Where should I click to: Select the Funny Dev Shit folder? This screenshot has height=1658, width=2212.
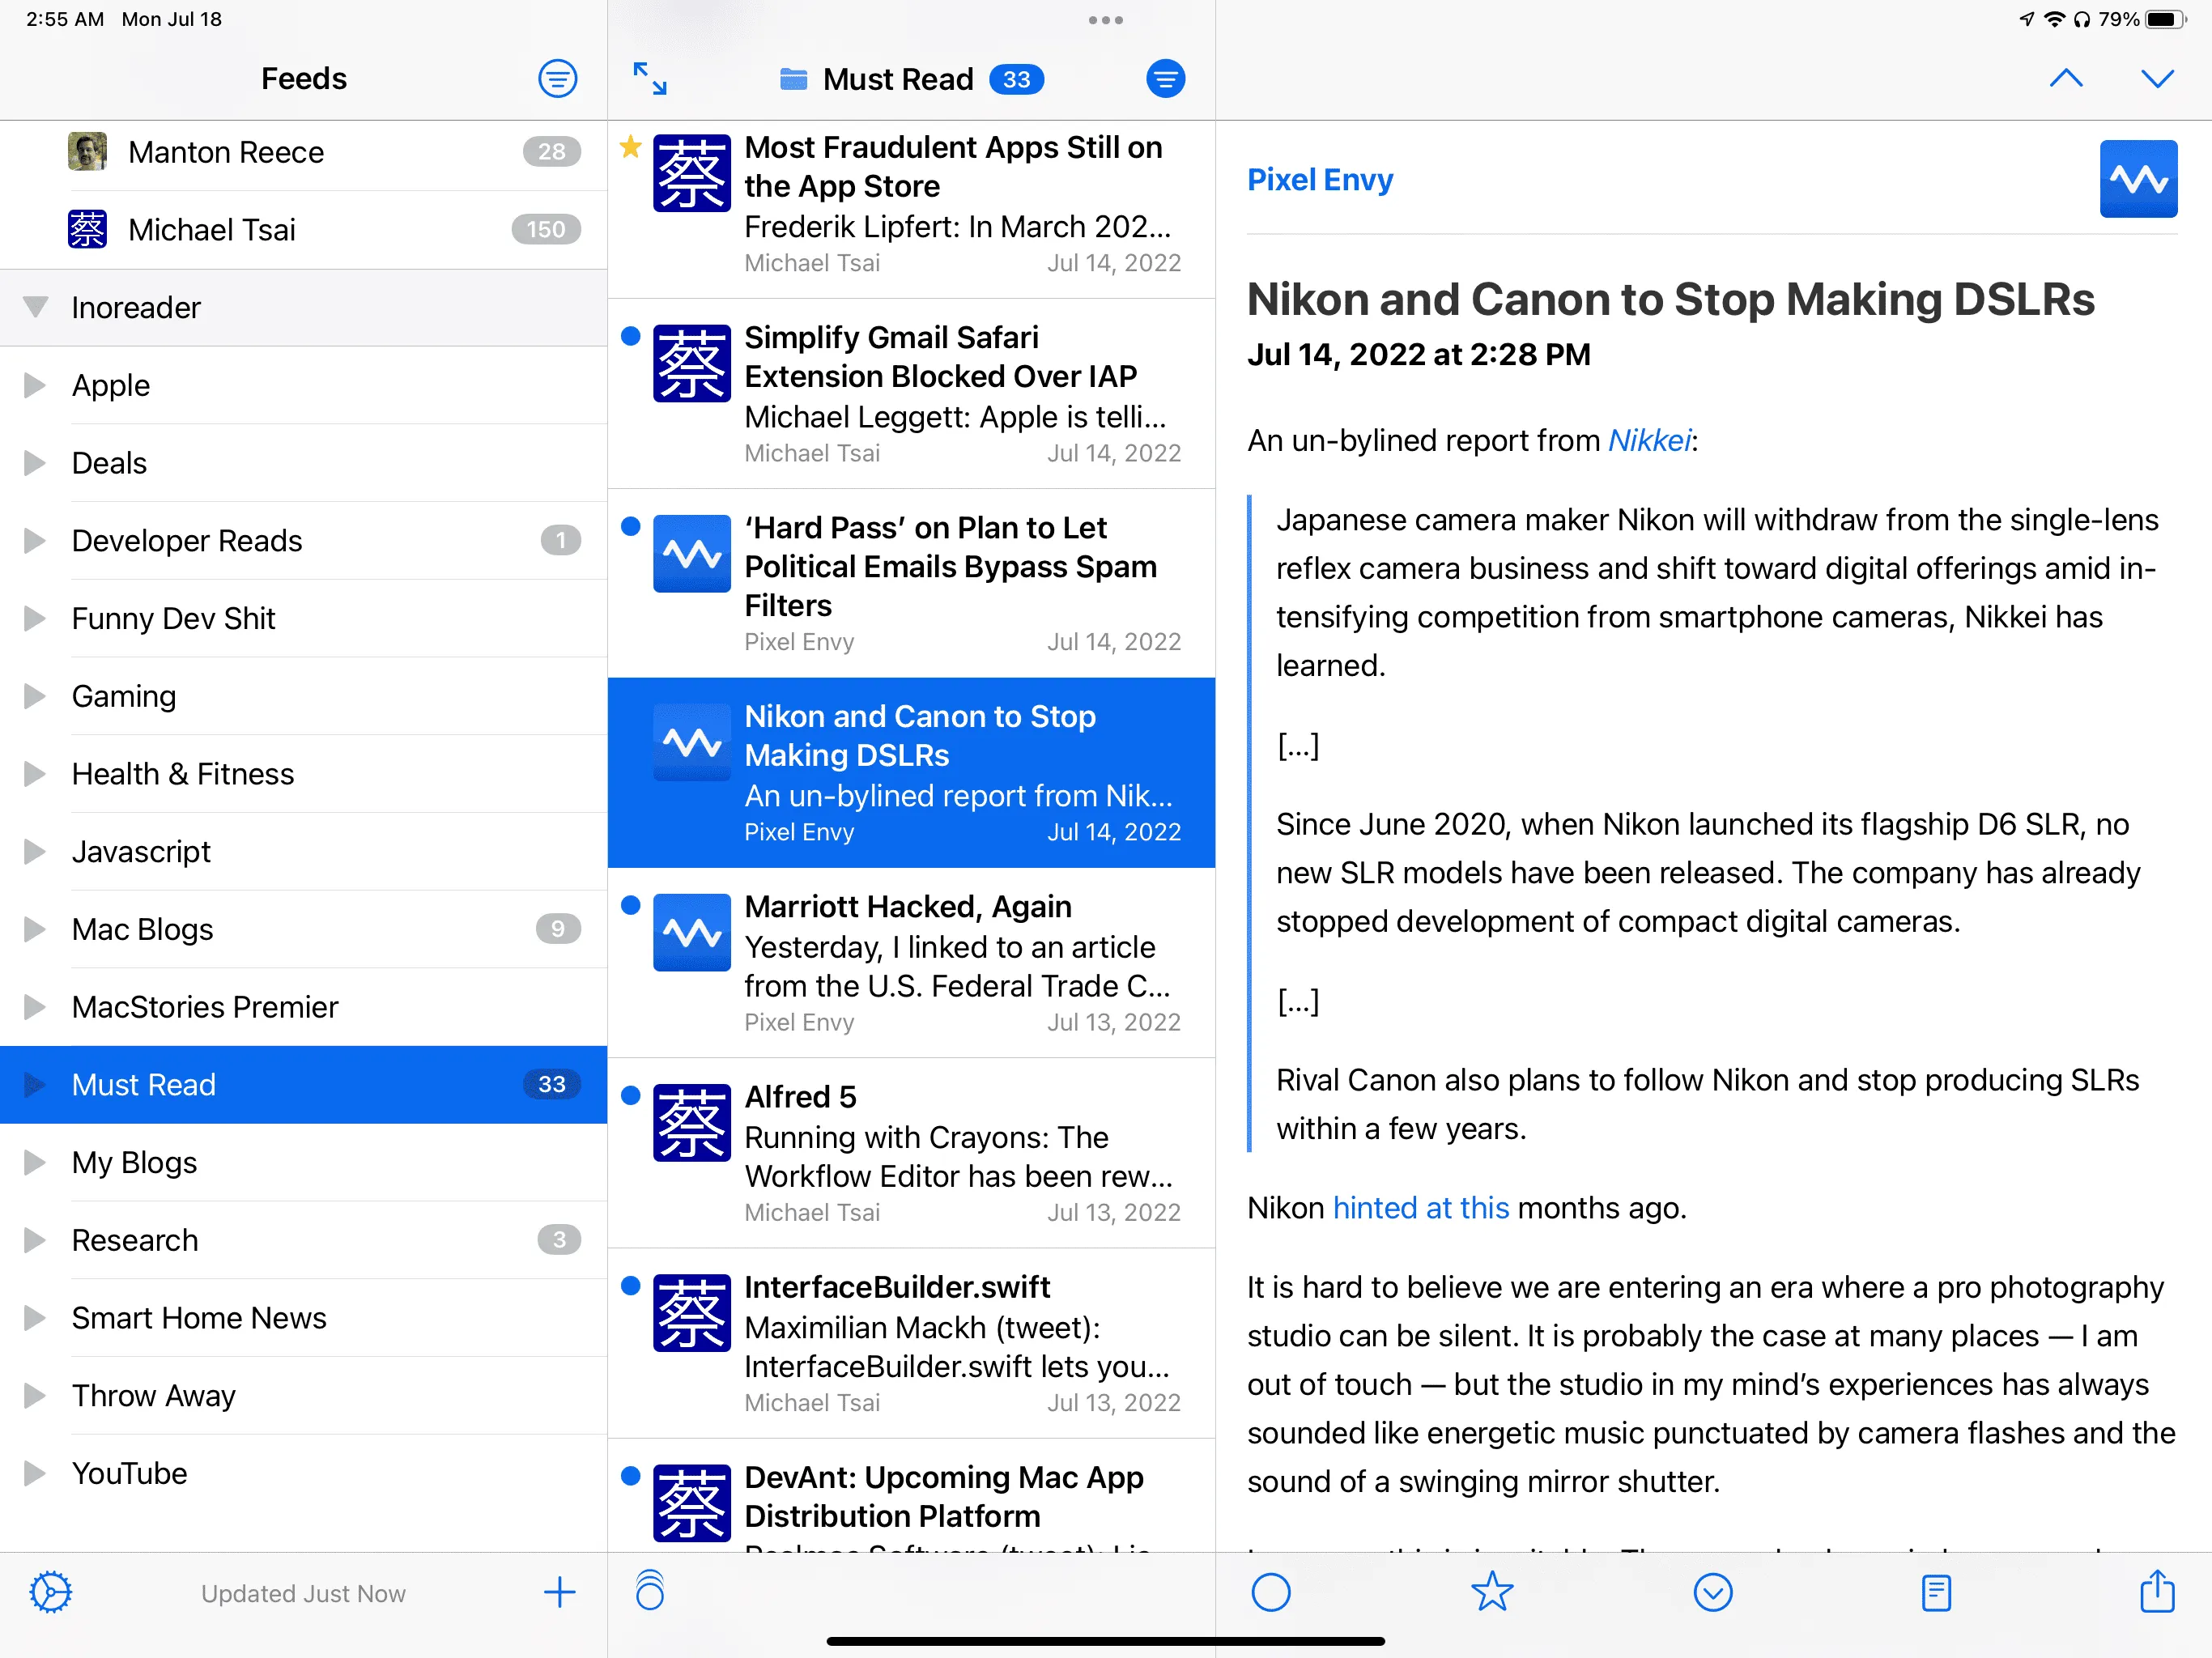click(x=304, y=618)
